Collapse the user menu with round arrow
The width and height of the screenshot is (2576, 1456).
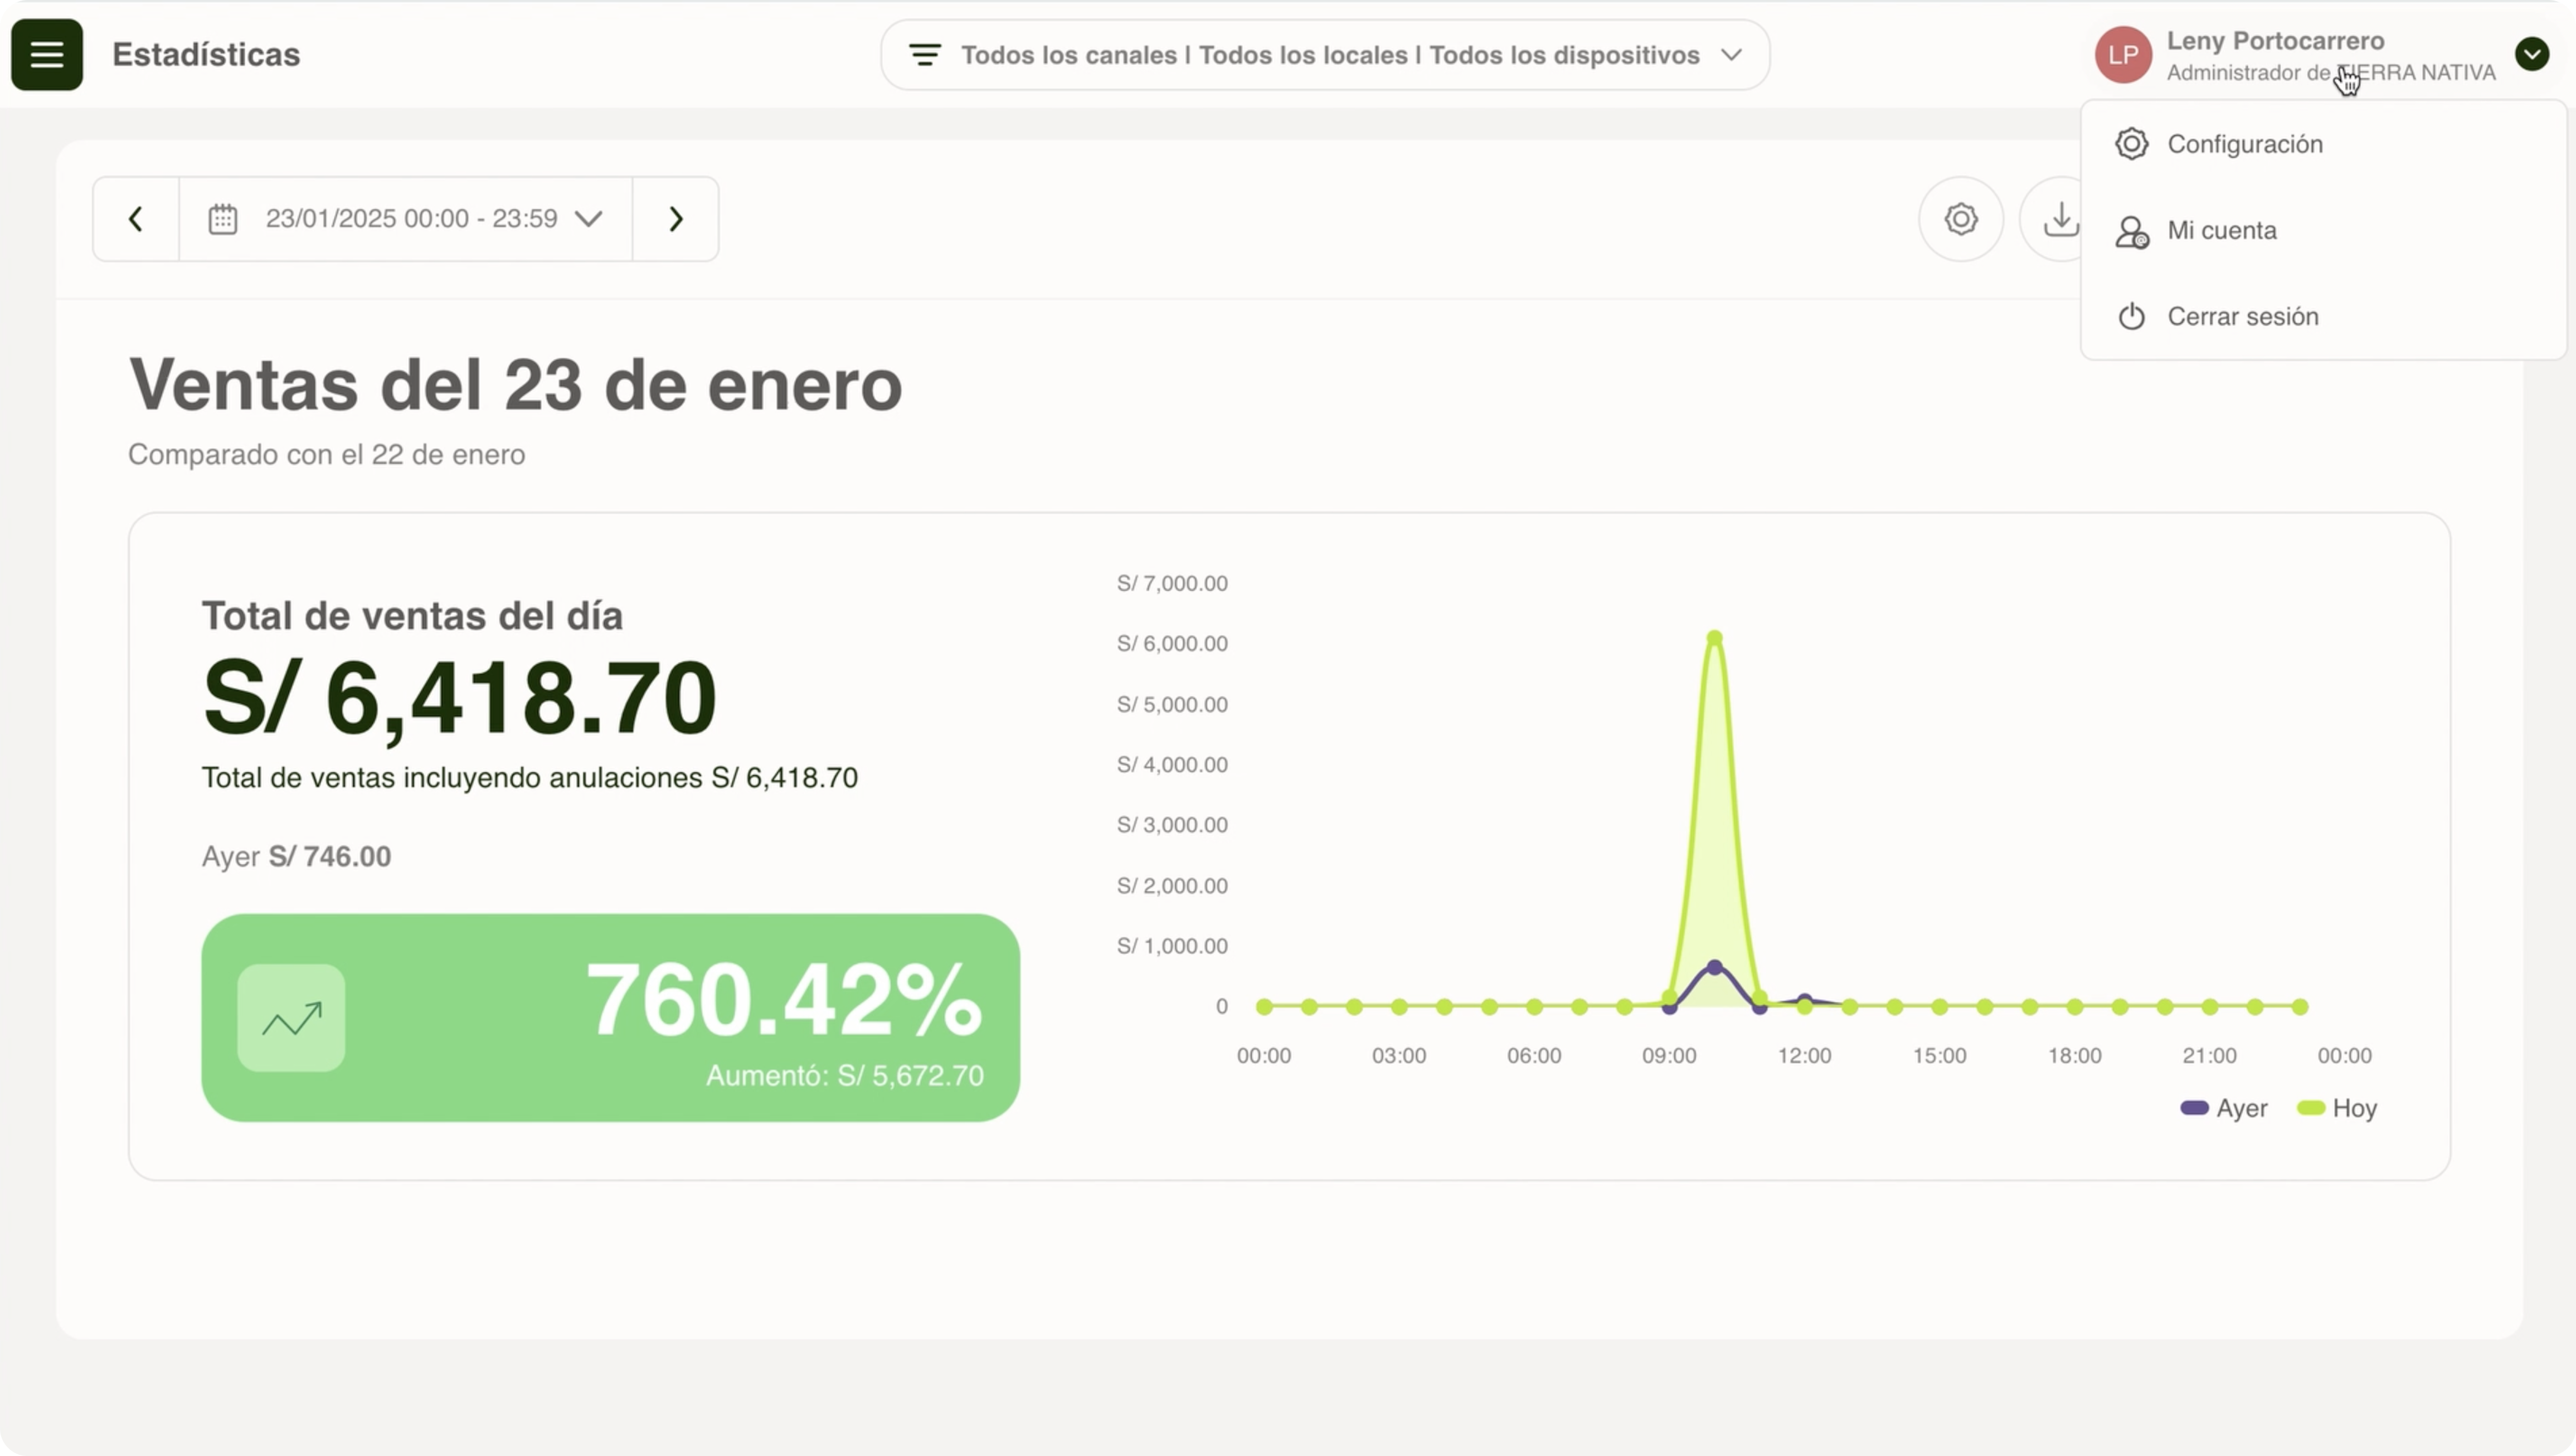(2531, 54)
